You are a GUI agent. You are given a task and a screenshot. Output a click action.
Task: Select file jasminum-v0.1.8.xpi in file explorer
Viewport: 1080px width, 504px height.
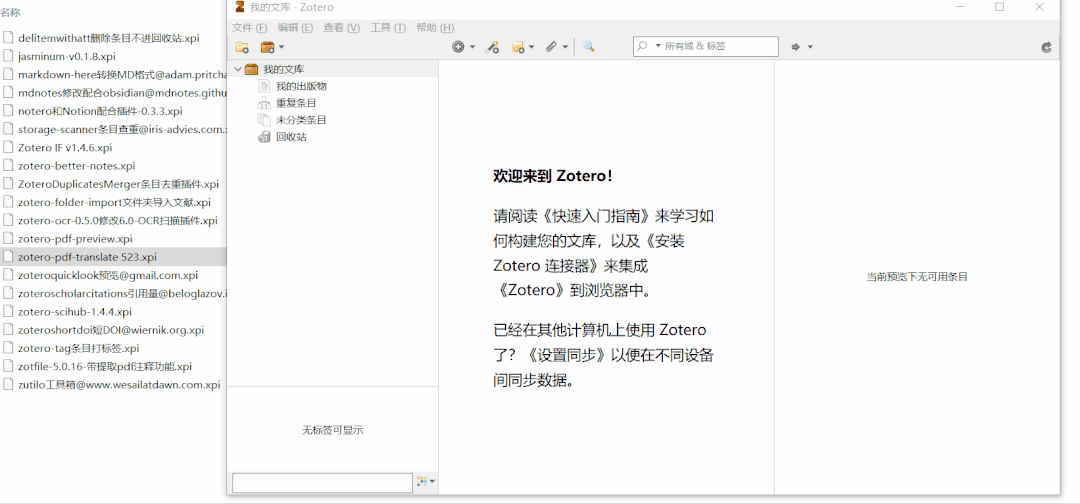point(67,56)
